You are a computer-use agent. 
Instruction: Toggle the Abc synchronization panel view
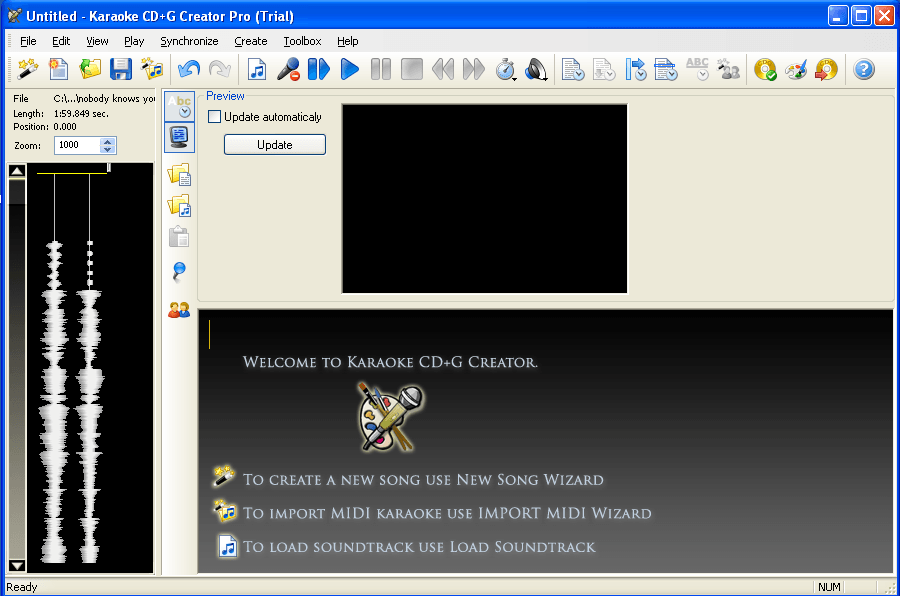point(178,106)
